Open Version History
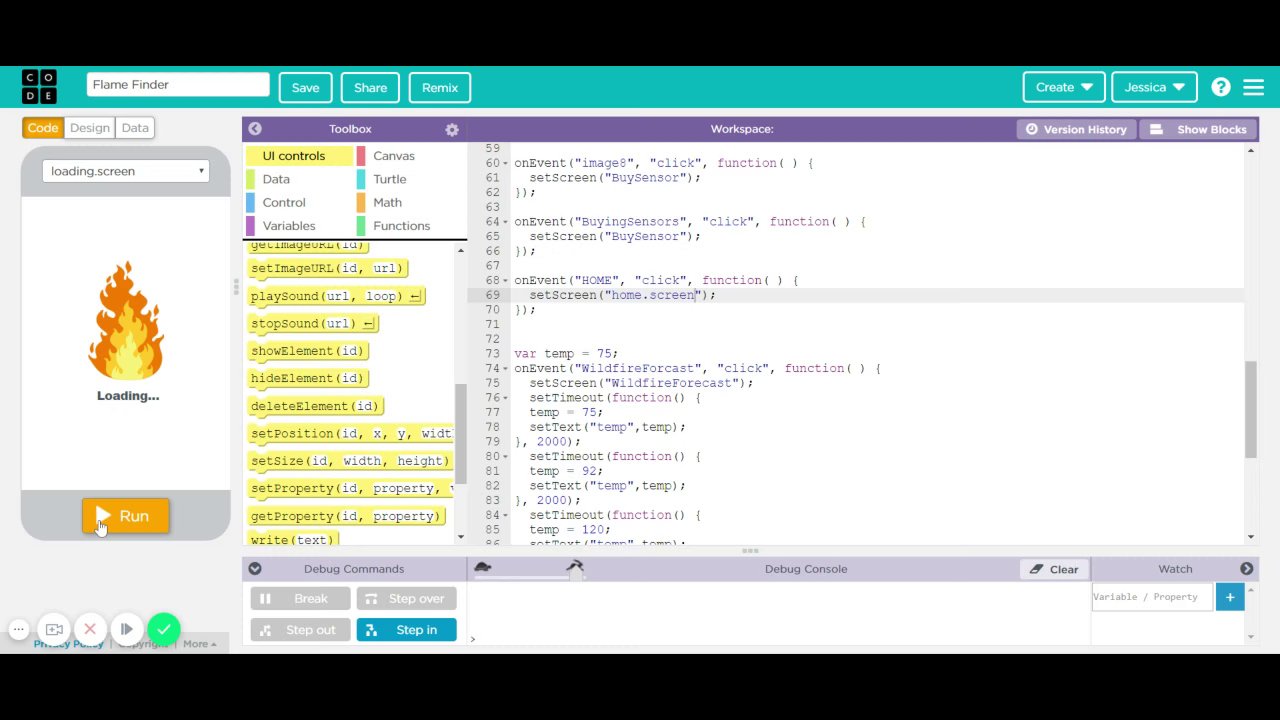 [1076, 129]
